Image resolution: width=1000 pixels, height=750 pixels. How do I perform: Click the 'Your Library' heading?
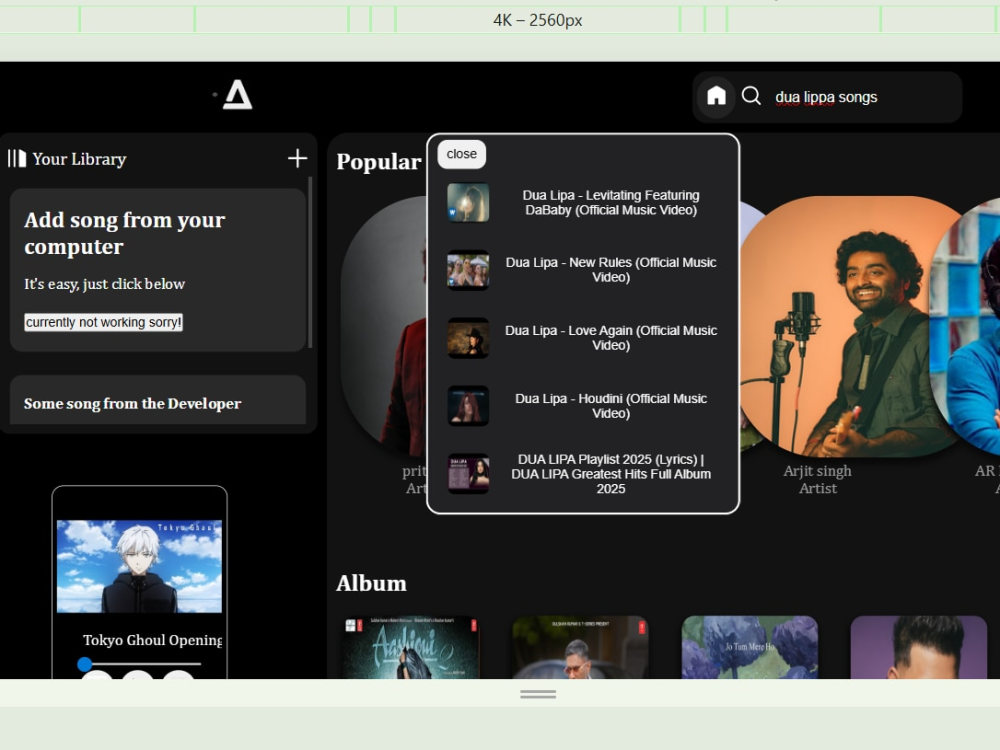tap(79, 159)
